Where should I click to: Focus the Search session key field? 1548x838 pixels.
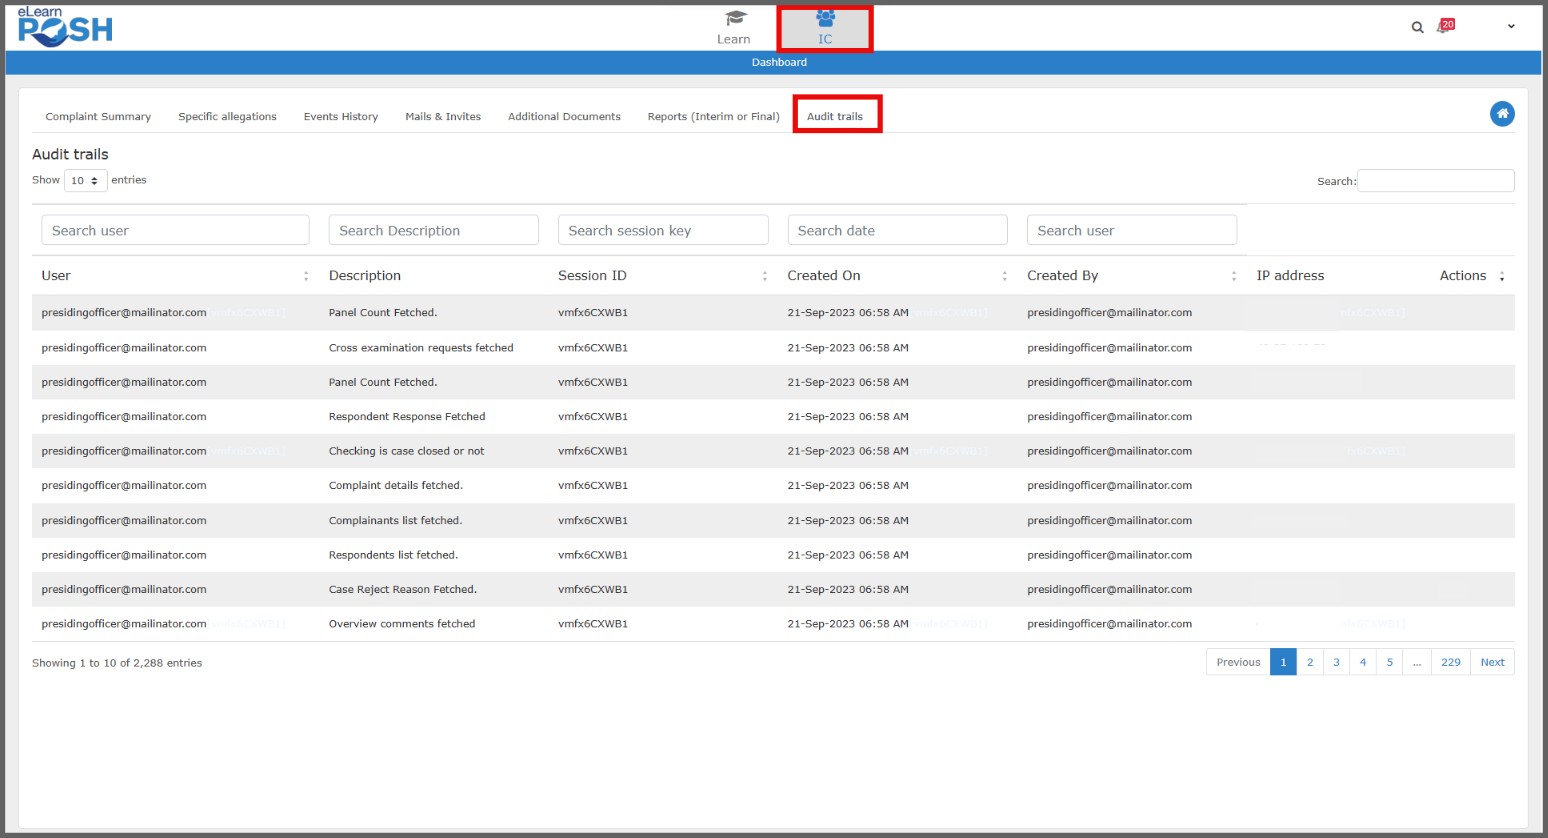[662, 230]
